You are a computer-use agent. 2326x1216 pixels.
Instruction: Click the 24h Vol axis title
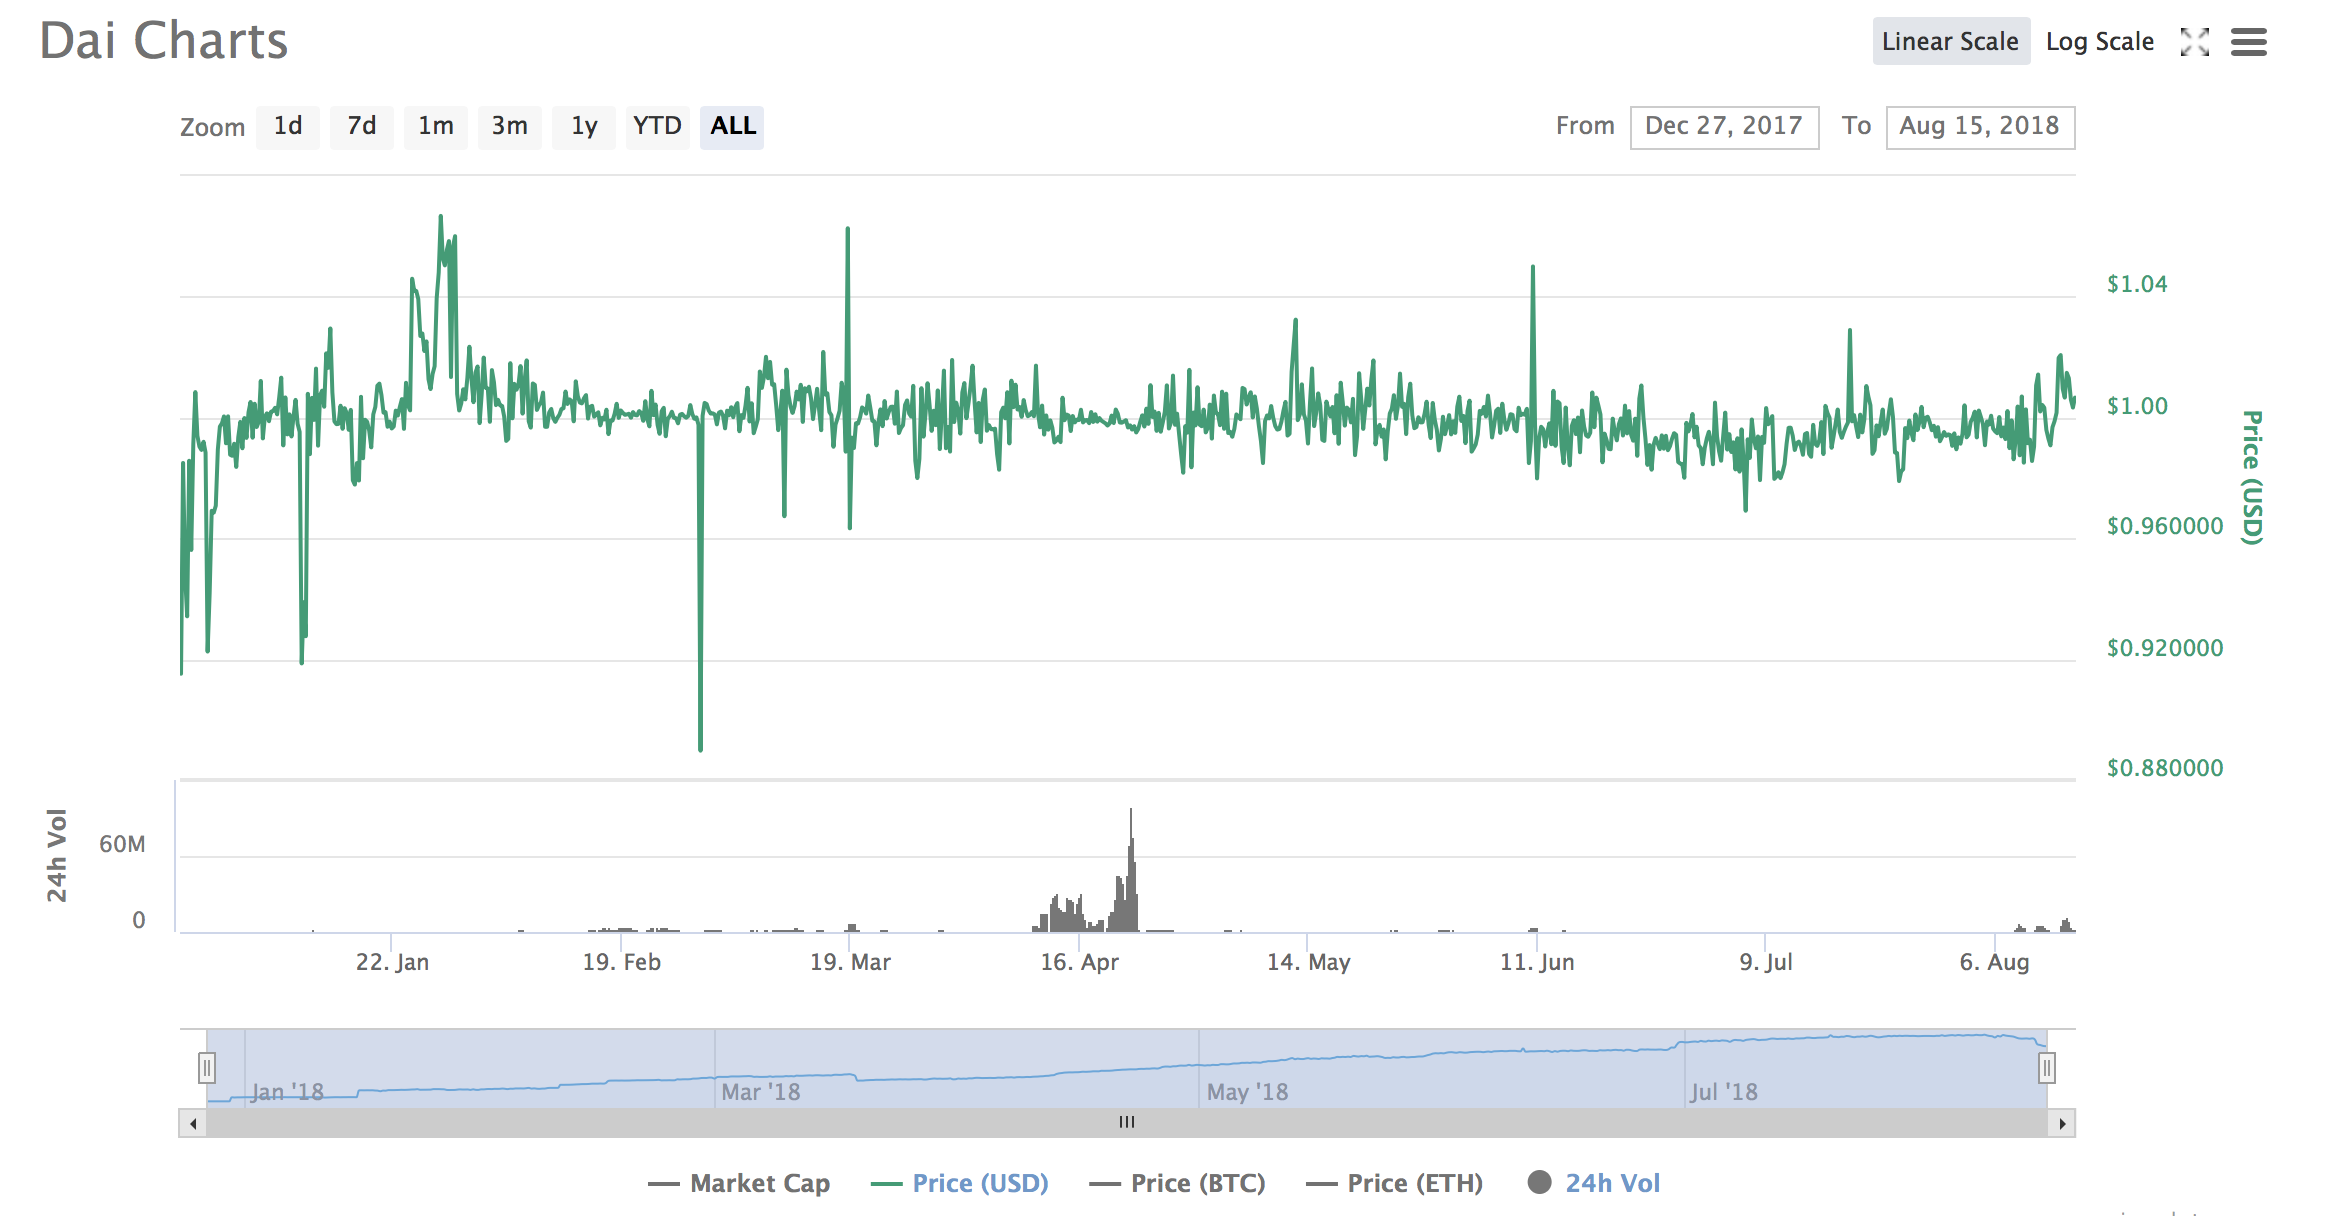pos(57,855)
